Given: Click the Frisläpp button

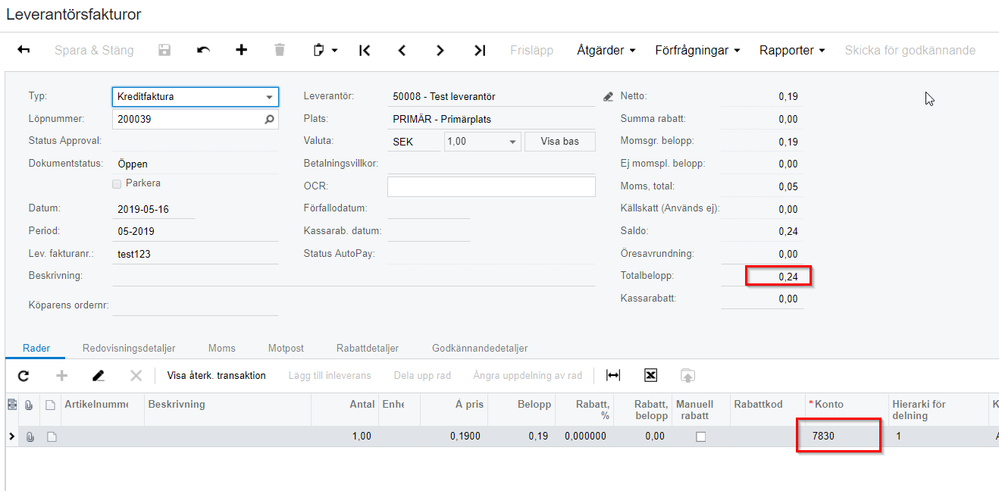Looking at the screenshot, I should 531,50.
